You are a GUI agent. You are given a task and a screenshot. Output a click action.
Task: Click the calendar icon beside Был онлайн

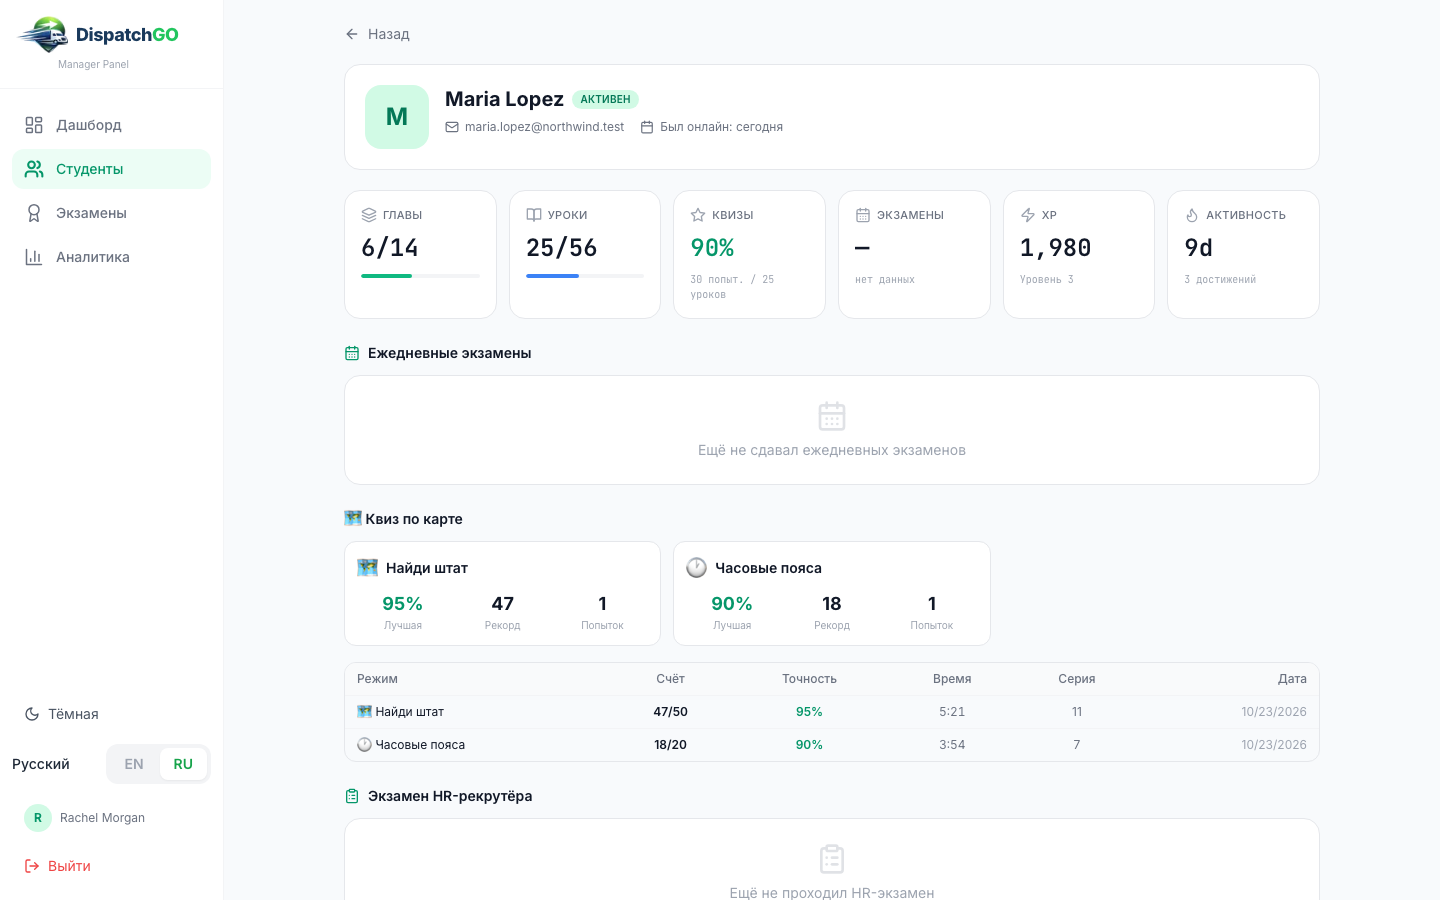tap(647, 127)
